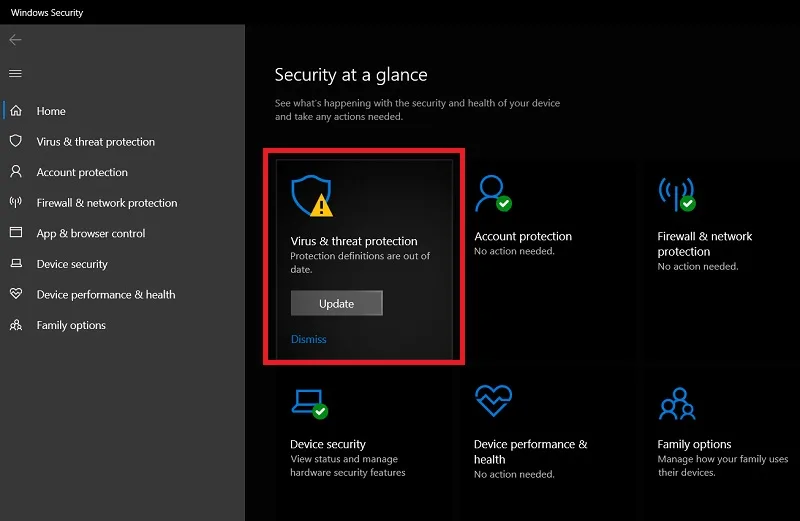Click 'Manage how your family uses their devices.'
The image size is (800, 521).
[x=723, y=466]
